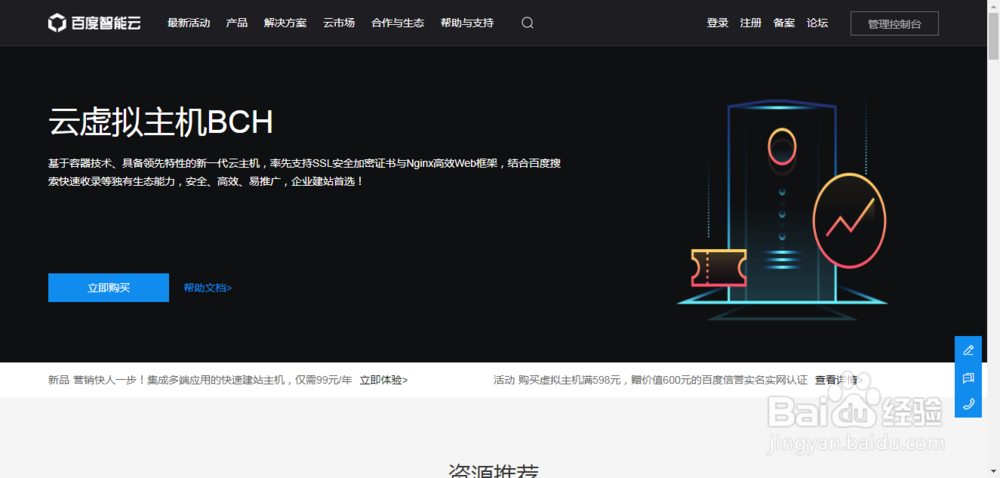This screenshot has width=1000, height=478.
Task: Open the 产品 menu
Action: [x=237, y=23]
